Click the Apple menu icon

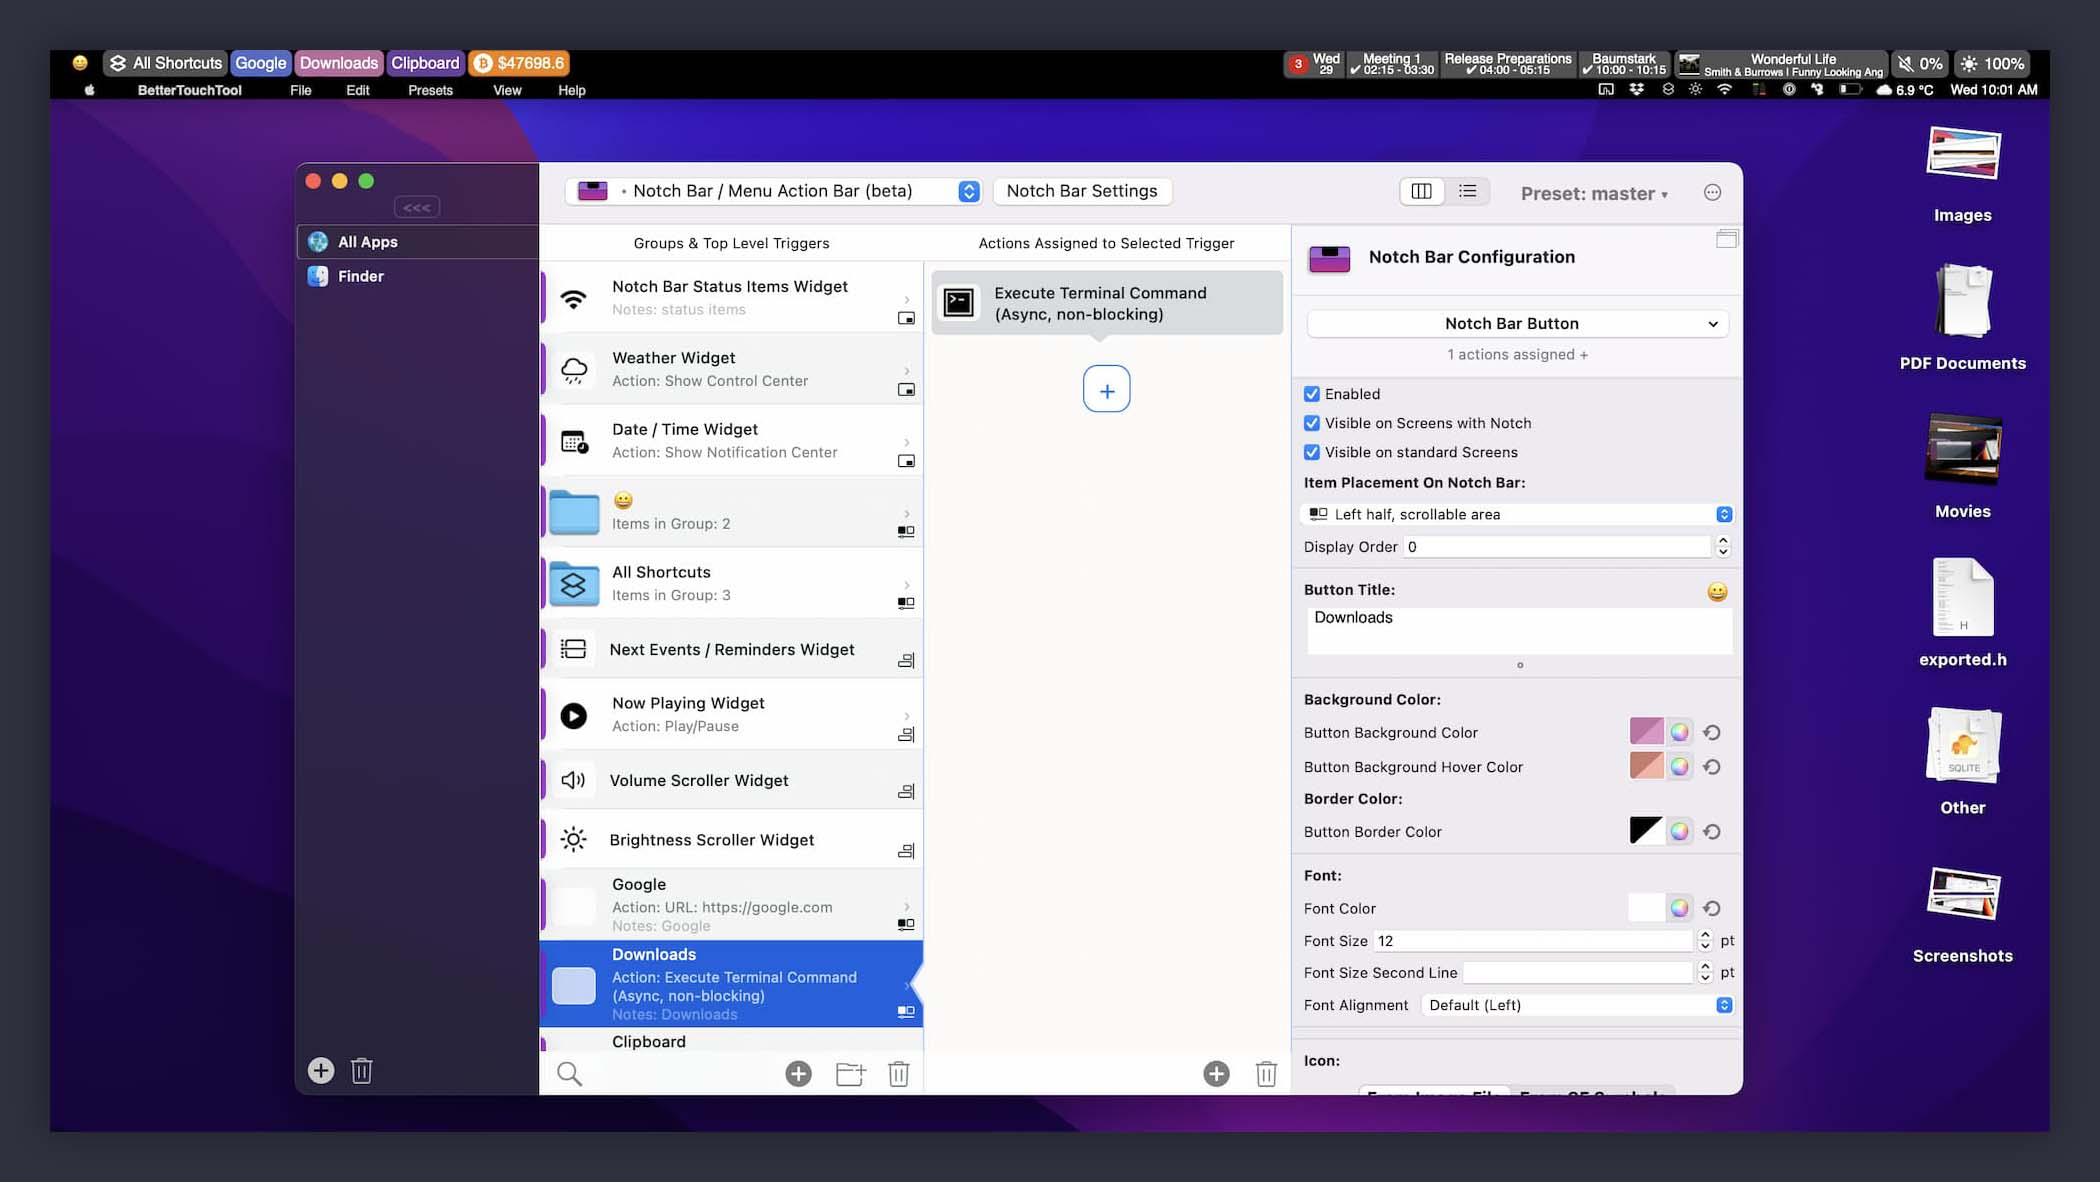pos(89,90)
